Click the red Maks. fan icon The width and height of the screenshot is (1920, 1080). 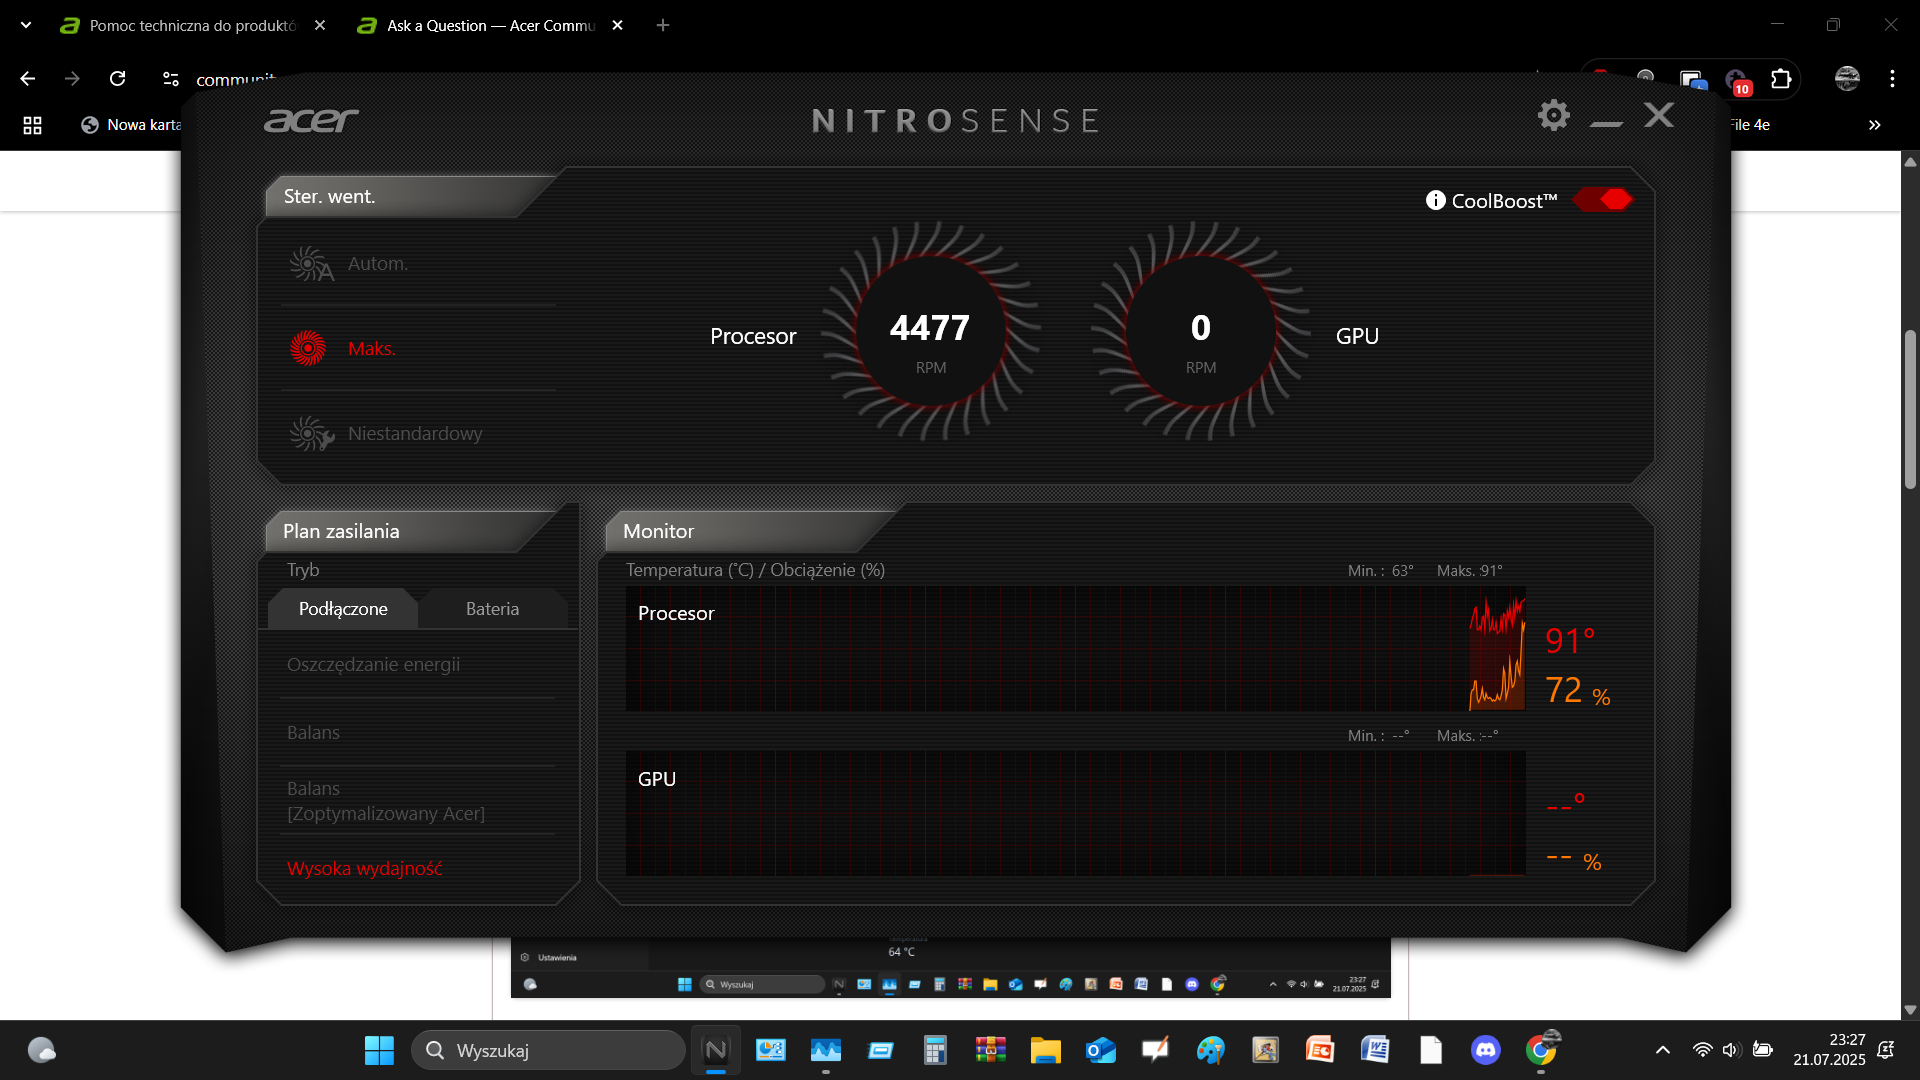(x=308, y=348)
